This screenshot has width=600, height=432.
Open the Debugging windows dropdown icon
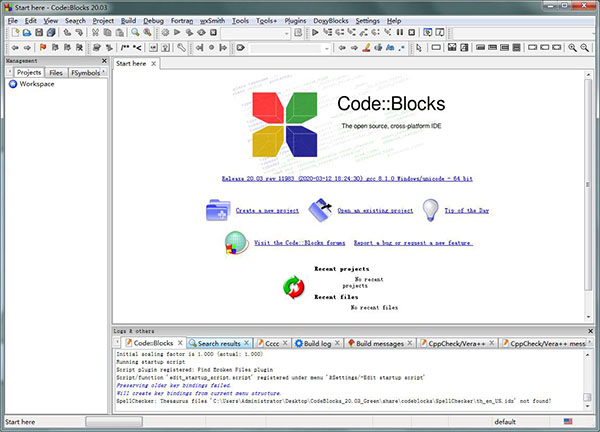tap(428, 33)
